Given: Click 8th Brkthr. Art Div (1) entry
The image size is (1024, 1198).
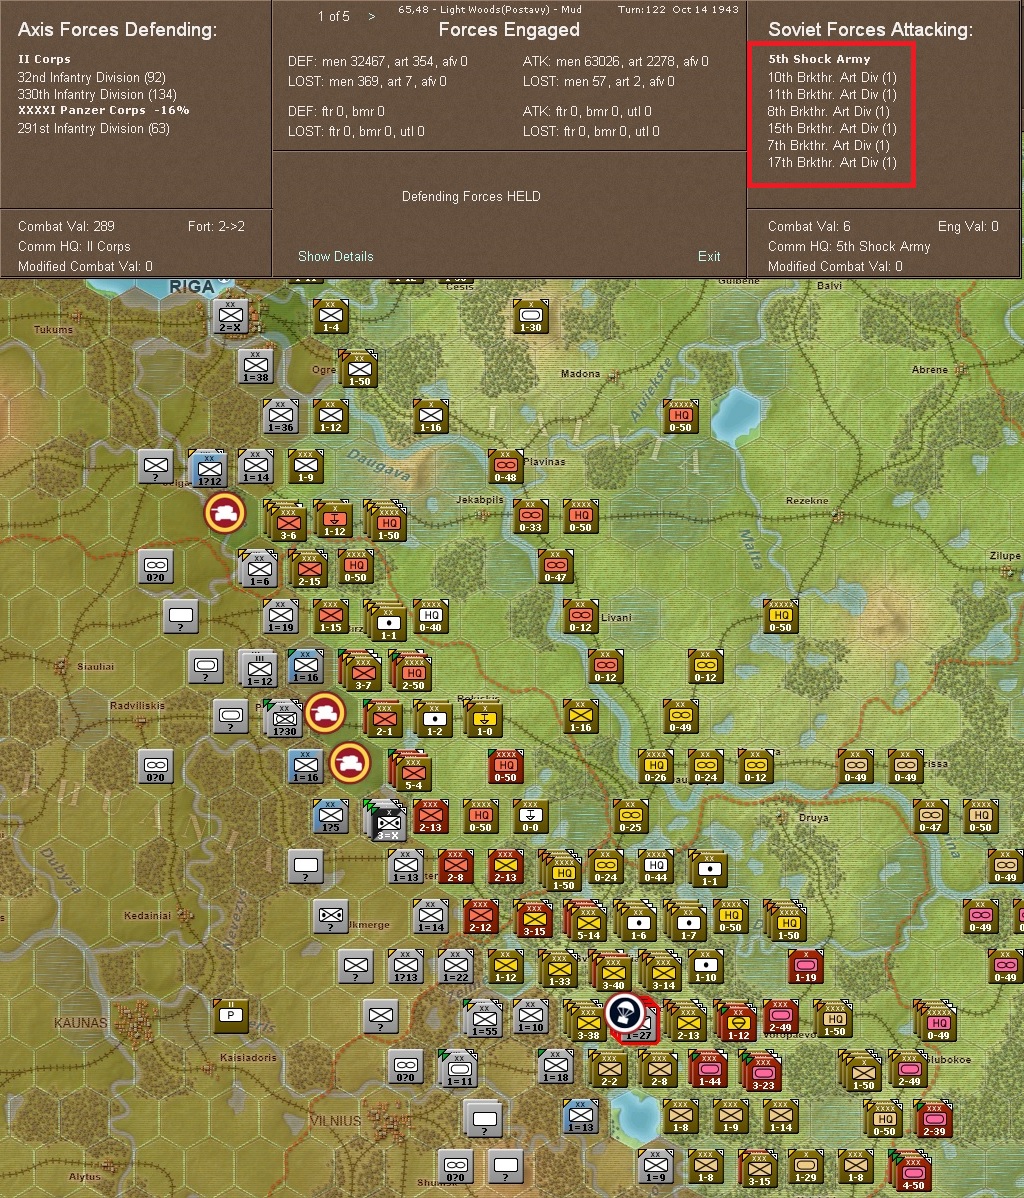Looking at the screenshot, I should tap(829, 112).
